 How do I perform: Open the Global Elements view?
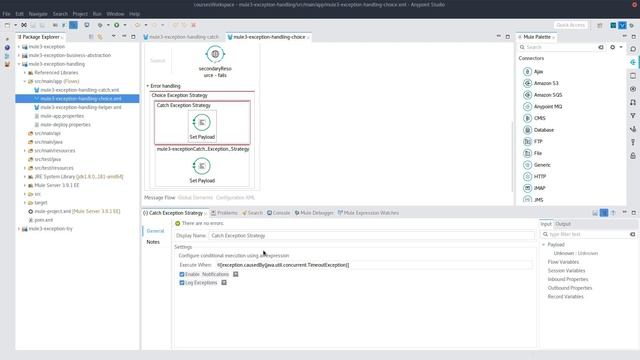[195, 198]
